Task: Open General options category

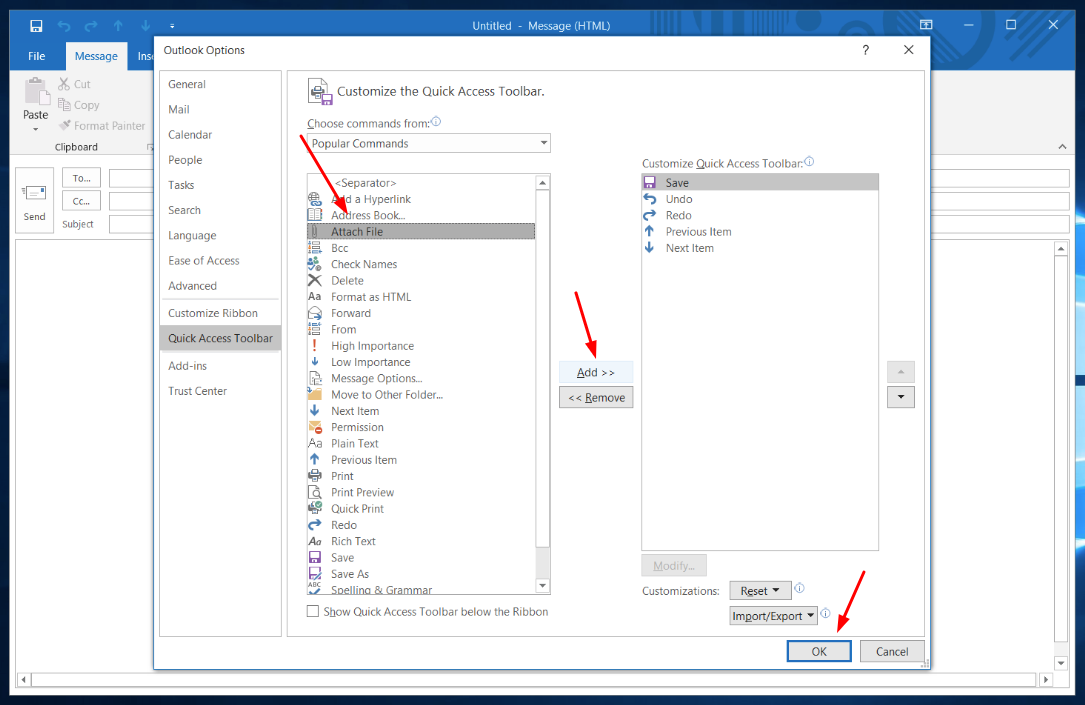Action: [187, 84]
